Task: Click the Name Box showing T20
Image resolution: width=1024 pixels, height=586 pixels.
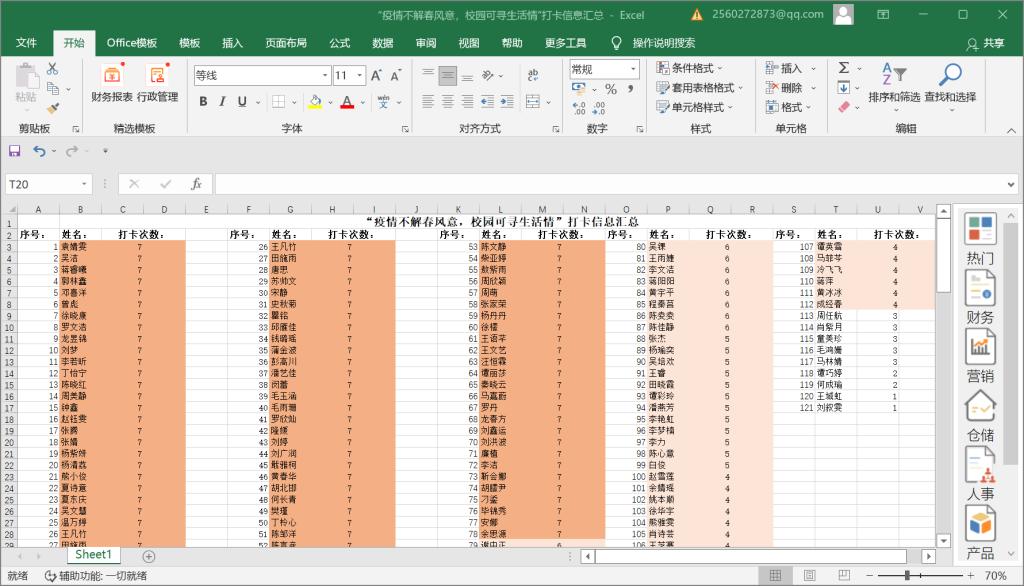Action: (x=48, y=184)
